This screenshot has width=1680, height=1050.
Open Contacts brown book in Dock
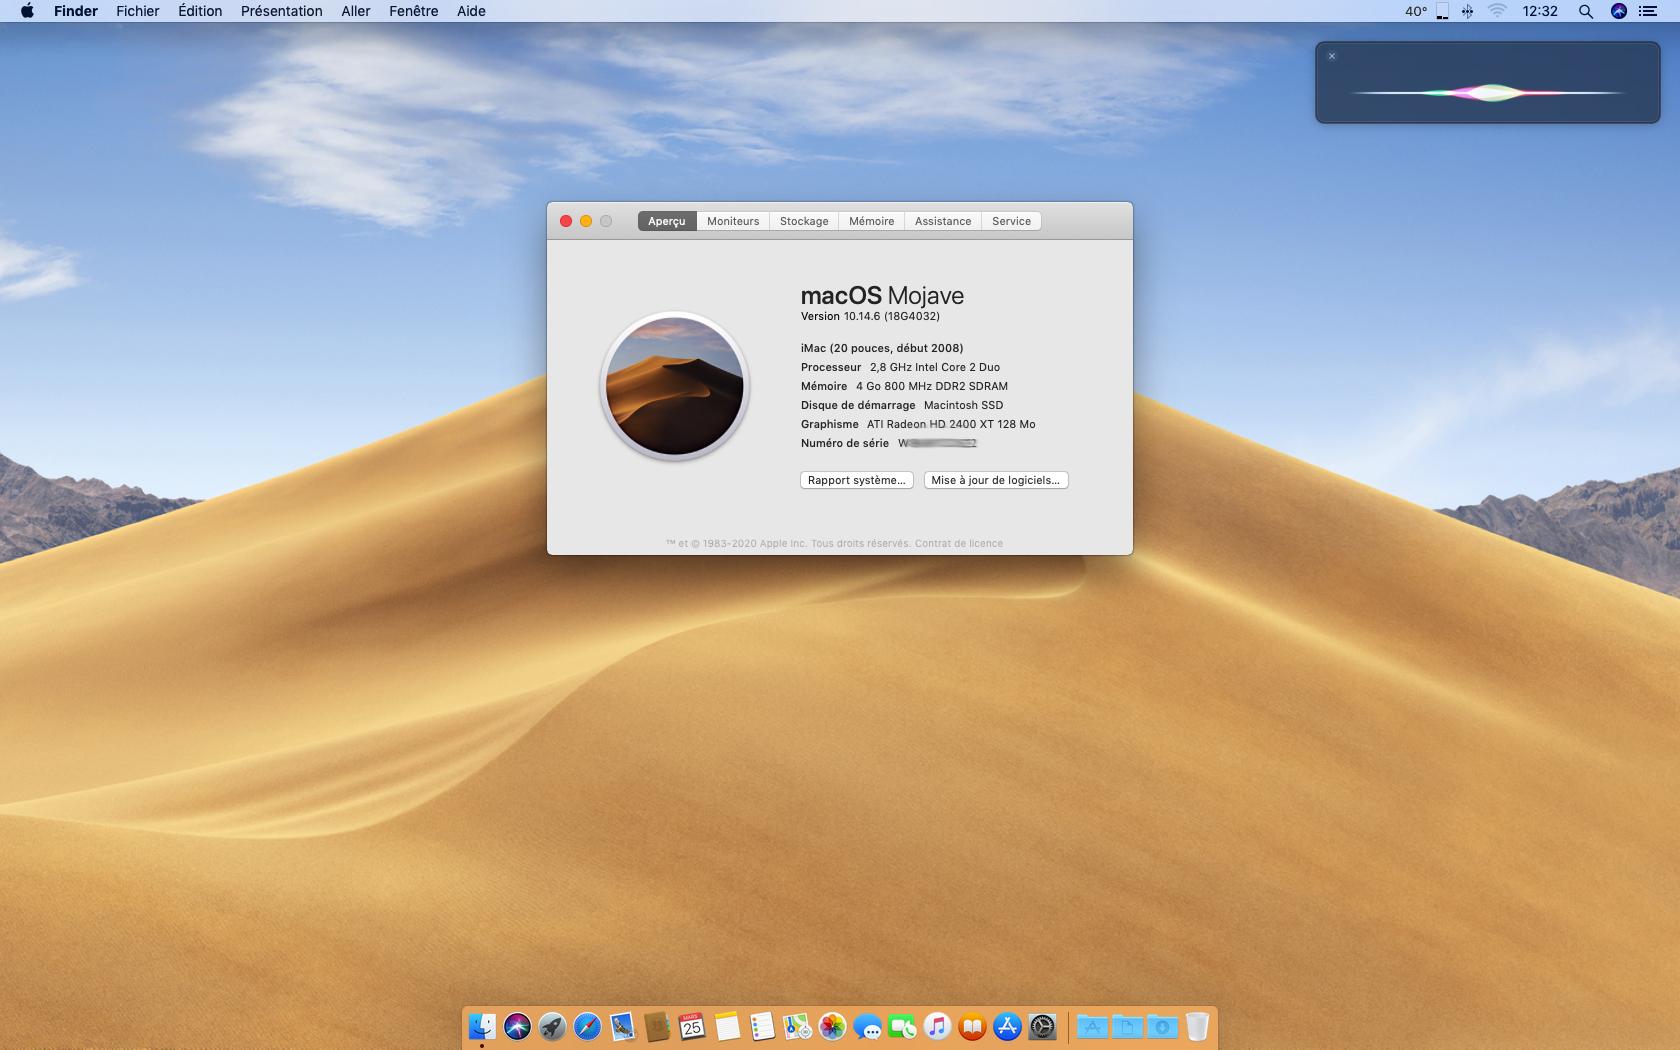tap(657, 1026)
